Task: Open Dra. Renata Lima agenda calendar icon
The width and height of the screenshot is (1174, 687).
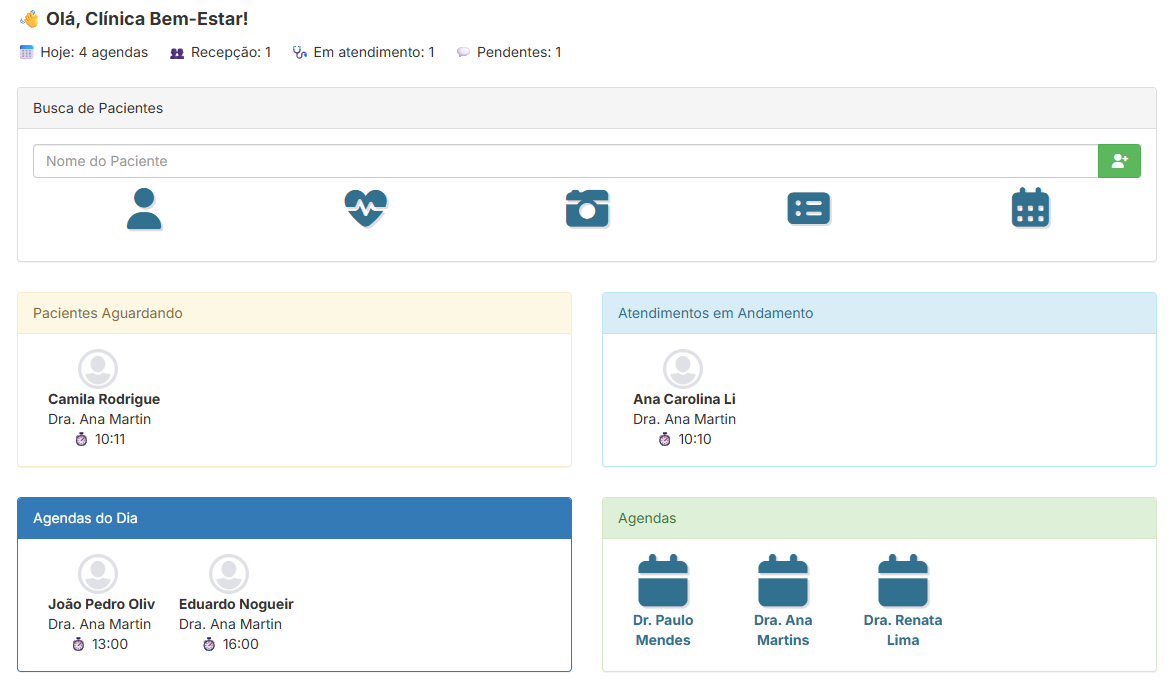Action: click(903, 581)
